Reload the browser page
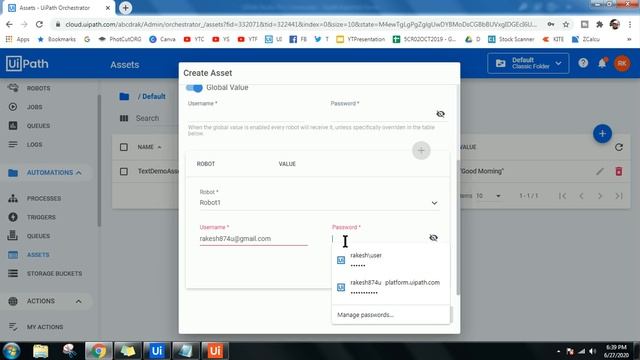 (x=39, y=24)
